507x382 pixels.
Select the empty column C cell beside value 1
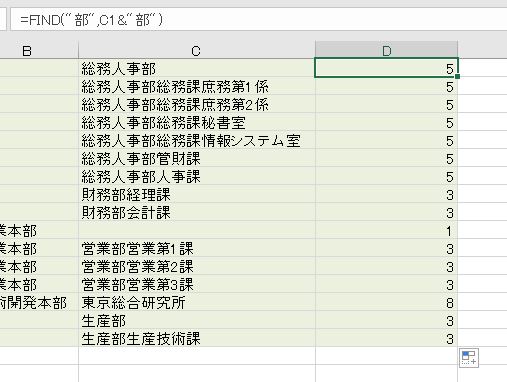197,230
